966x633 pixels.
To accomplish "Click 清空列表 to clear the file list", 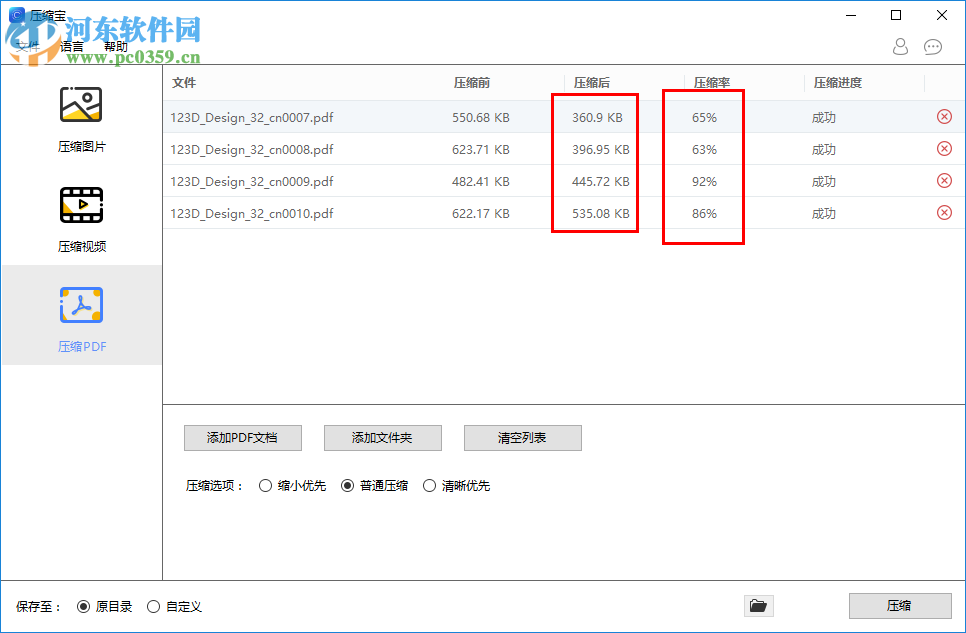I will pyautogui.click(x=522, y=438).
